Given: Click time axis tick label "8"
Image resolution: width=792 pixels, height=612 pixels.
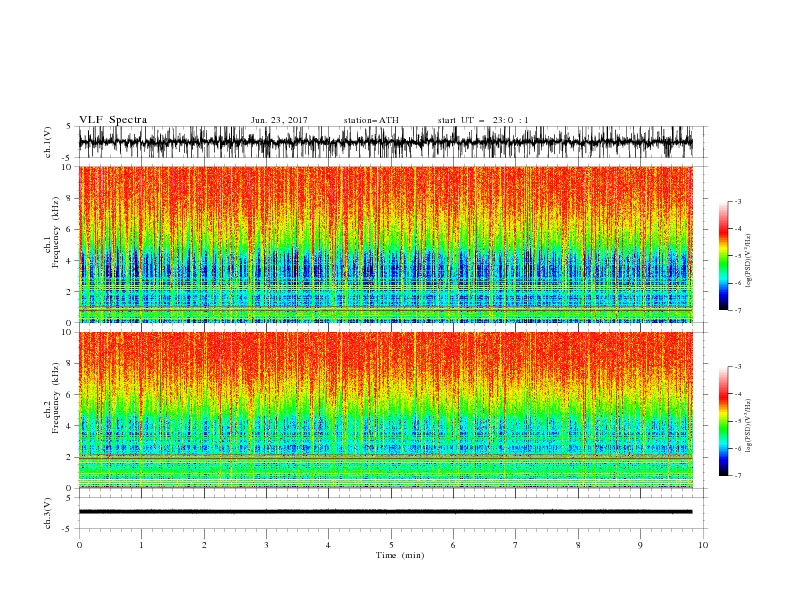Looking at the screenshot, I should pyautogui.click(x=578, y=545).
